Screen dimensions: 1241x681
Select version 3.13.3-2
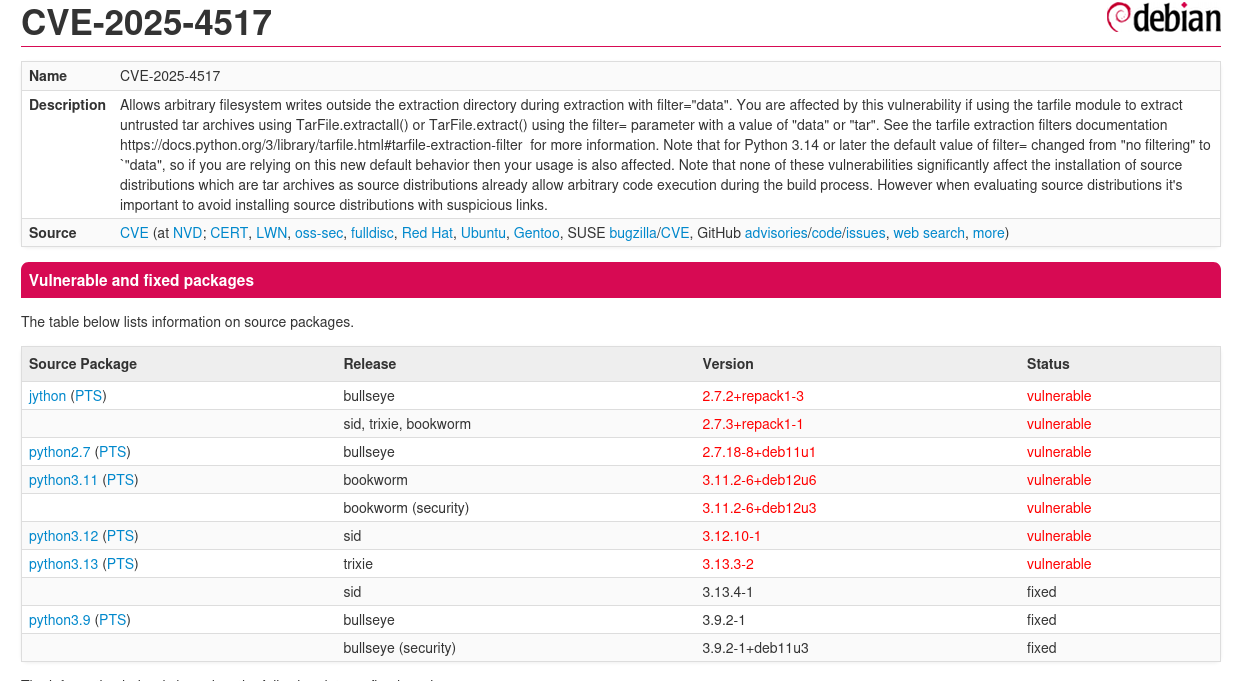click(728, 564)
